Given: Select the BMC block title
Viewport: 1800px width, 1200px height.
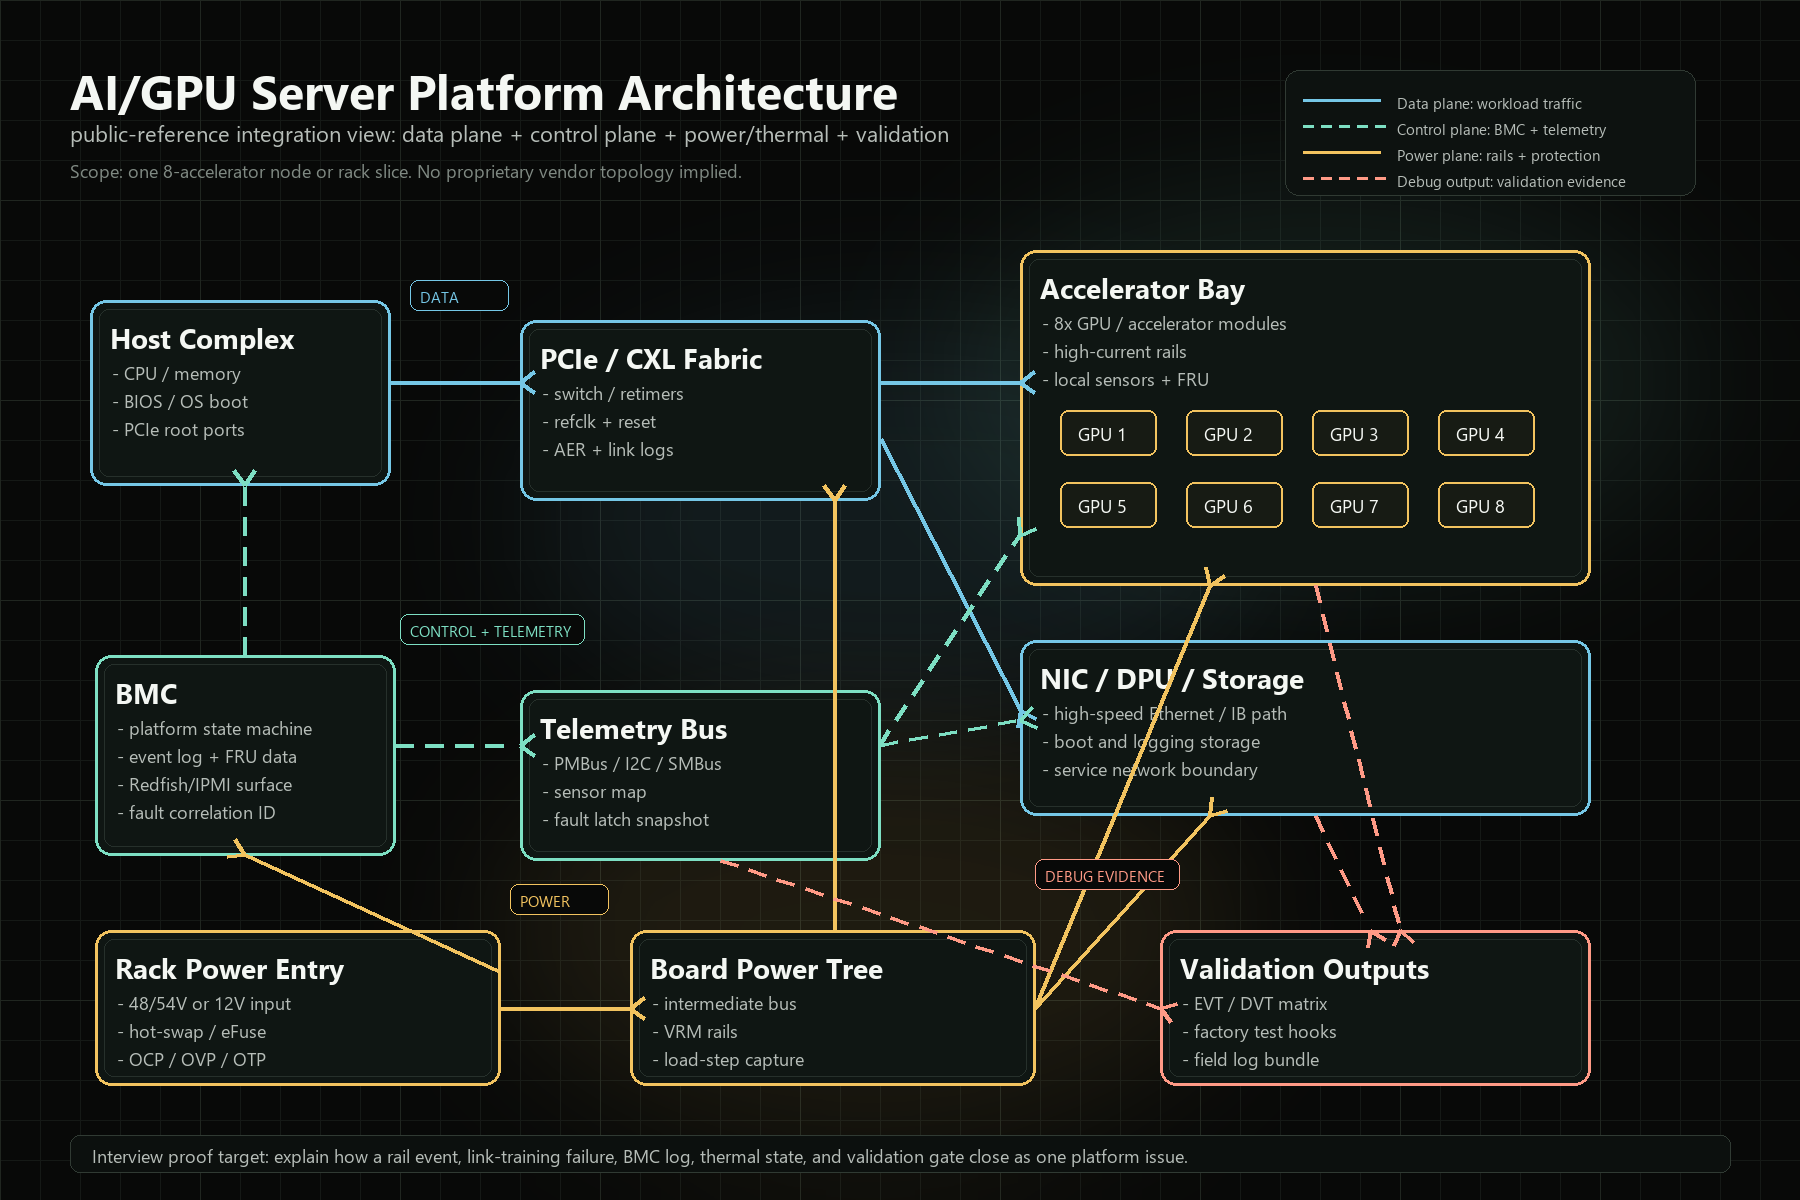Looking at the screenshot, I should [x=146, y=694].
